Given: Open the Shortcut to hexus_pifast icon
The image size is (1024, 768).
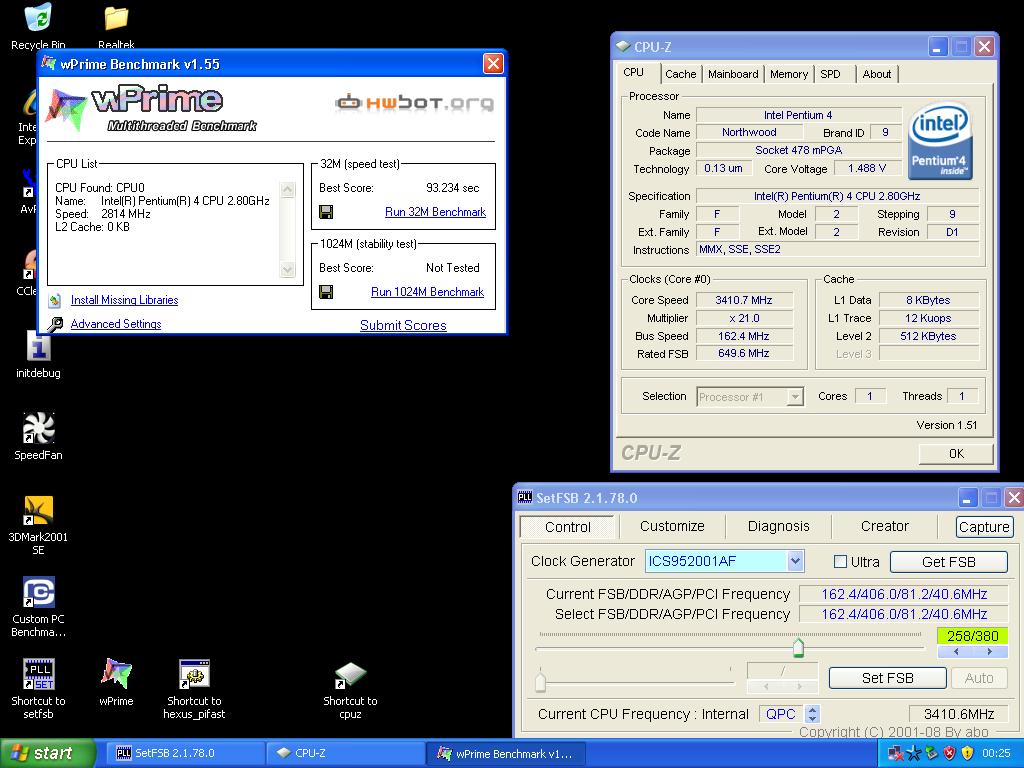Looking at the screenshot, I should (x=194, y=689).
